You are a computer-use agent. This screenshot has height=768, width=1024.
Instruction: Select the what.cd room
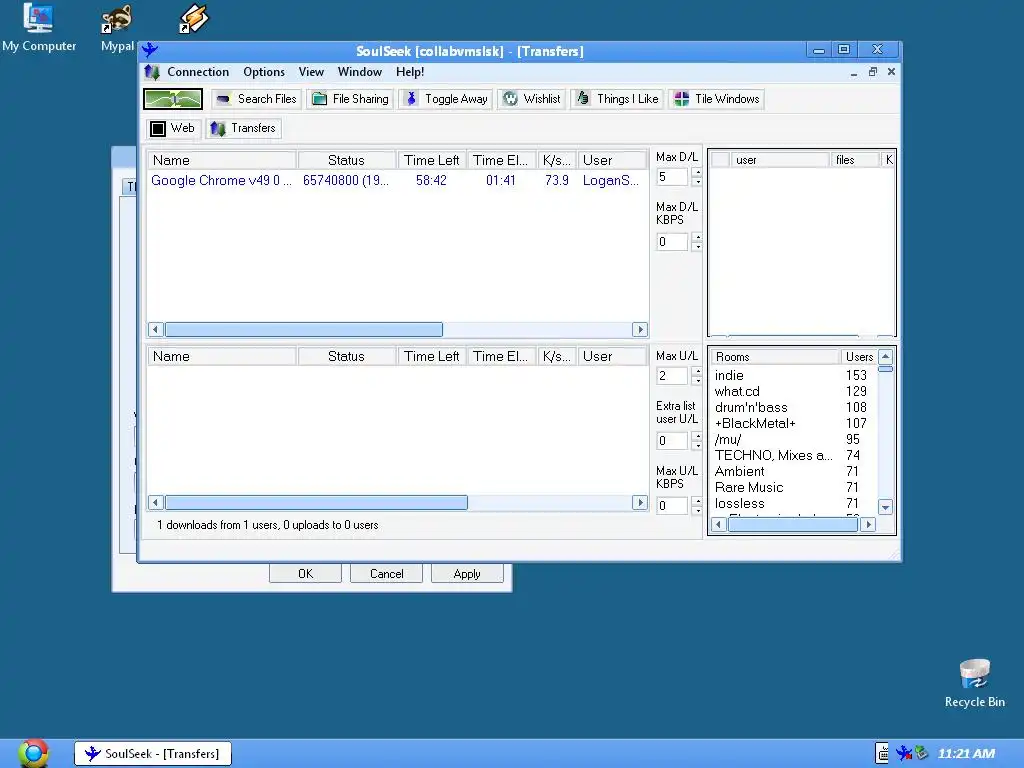click(737, 391)
